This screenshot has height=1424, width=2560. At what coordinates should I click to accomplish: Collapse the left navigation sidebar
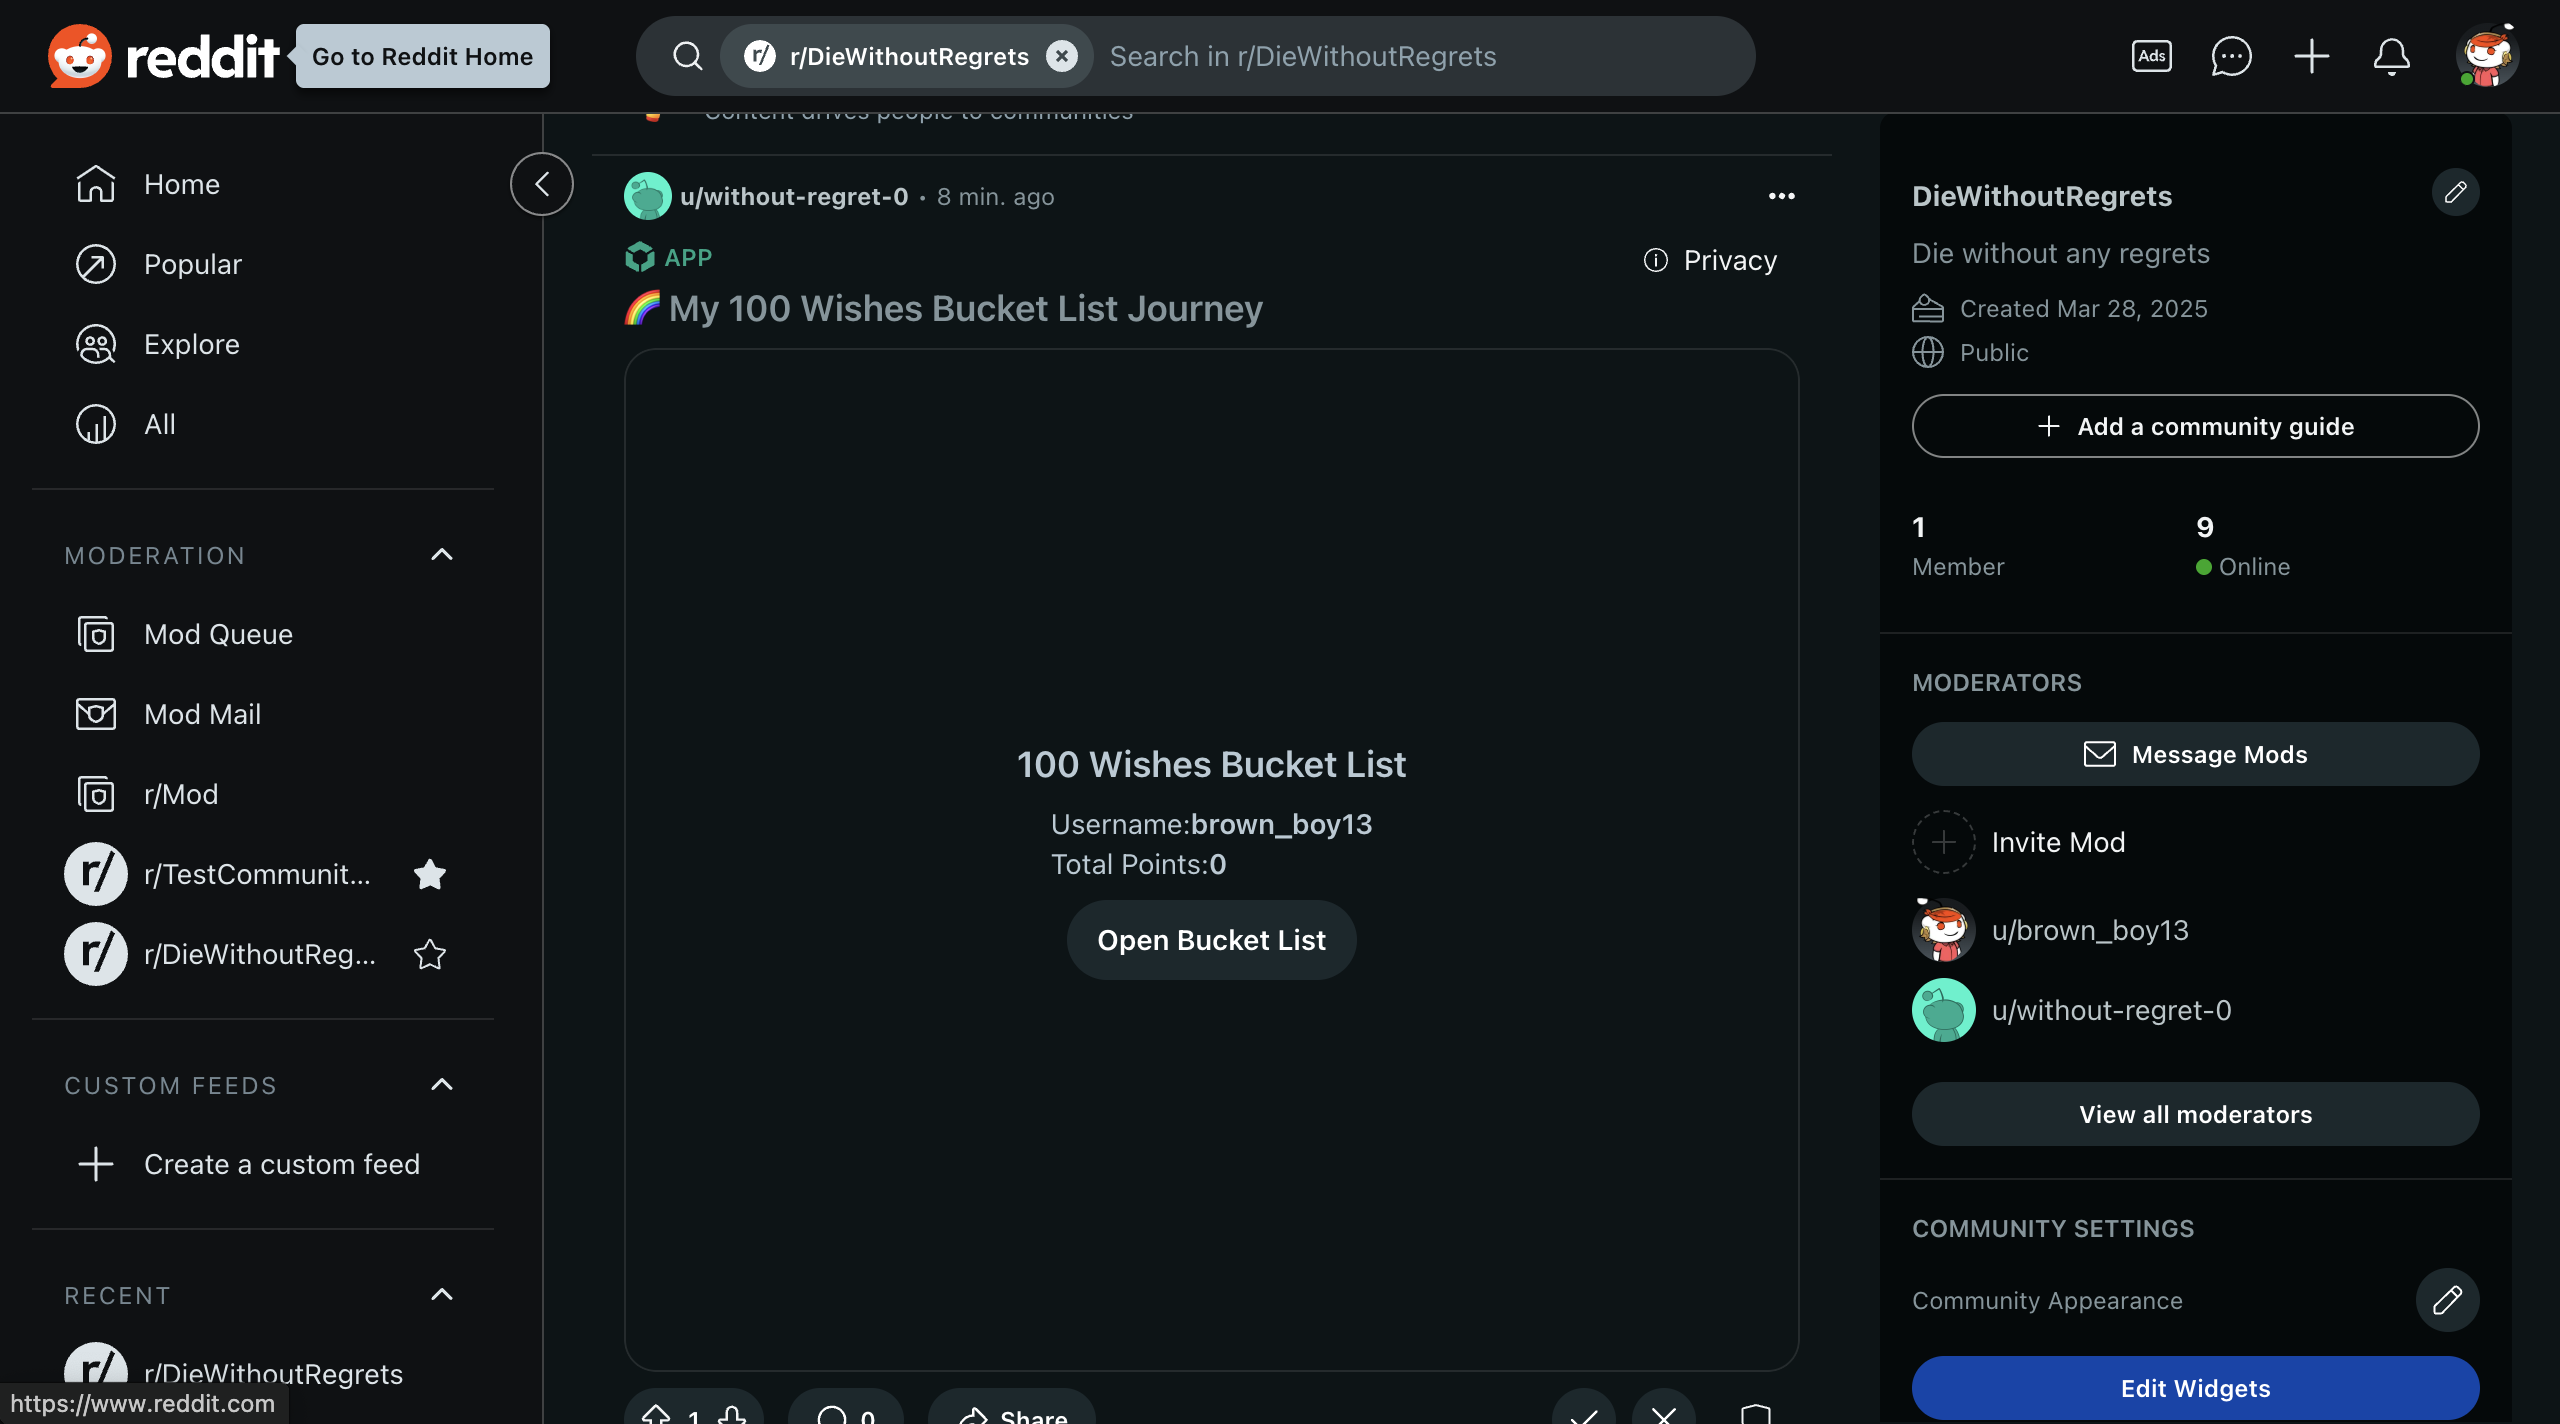pyautogui.click(x=541, y=184)
